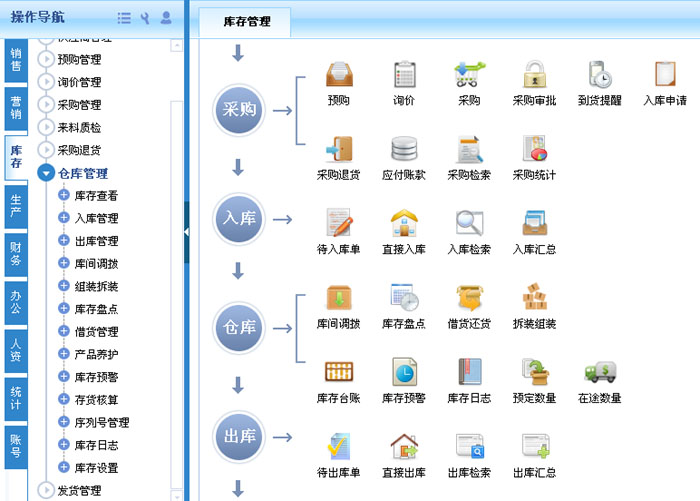Click the 库存盘点 inventory count icon
The width and height of the screenshot is (700, 501).
[404, 298]
